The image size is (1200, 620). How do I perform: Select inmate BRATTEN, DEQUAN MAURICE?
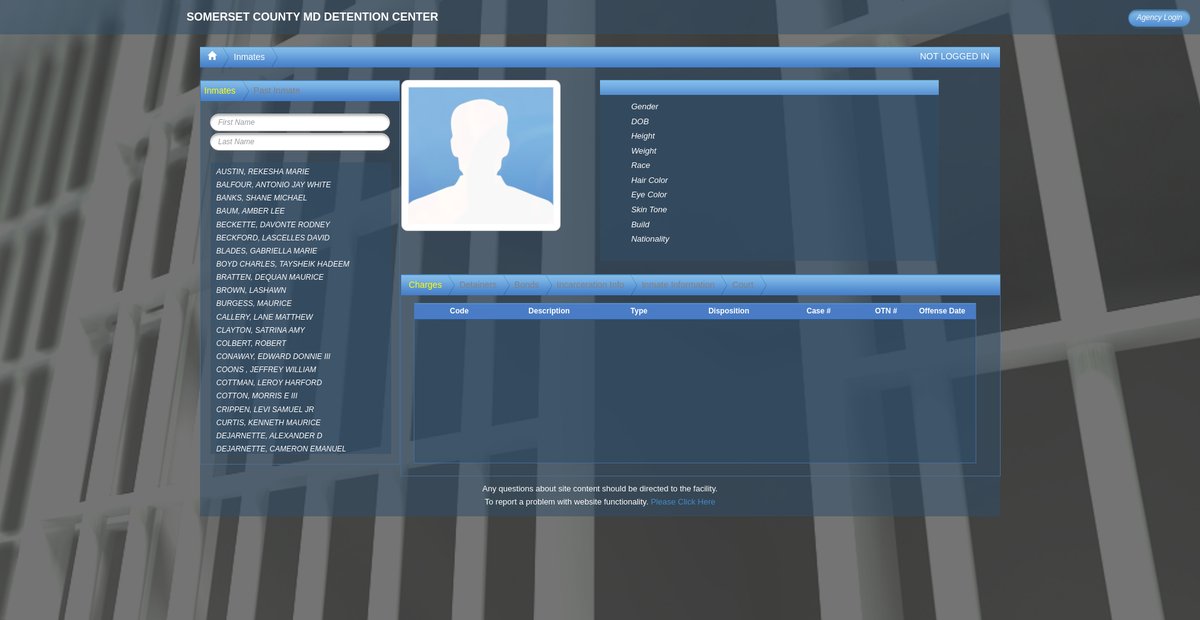tap(270, 277)
